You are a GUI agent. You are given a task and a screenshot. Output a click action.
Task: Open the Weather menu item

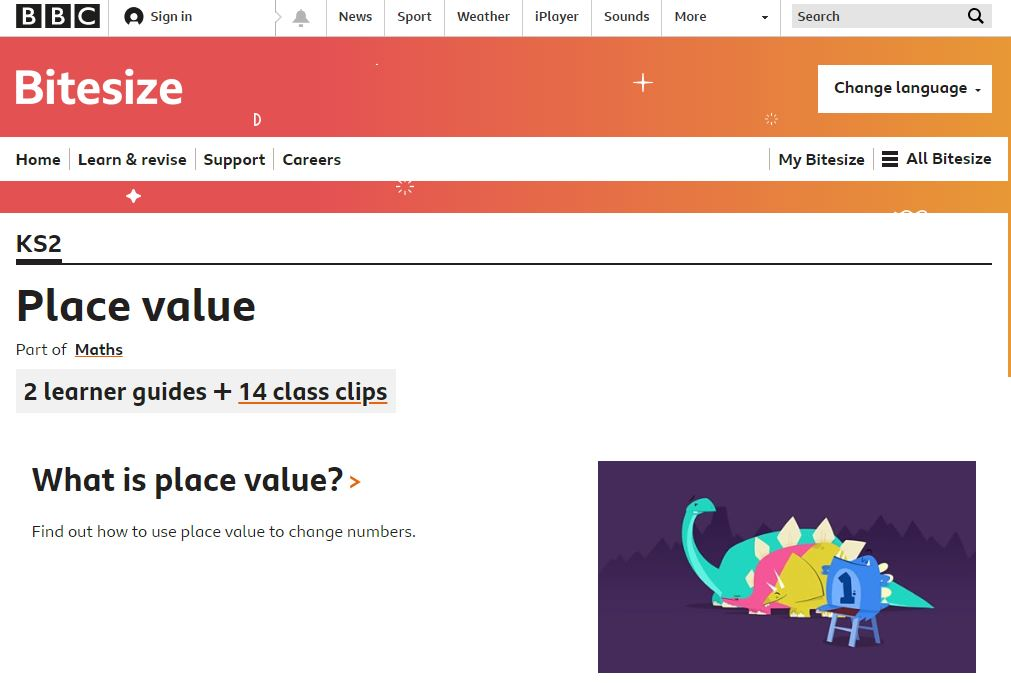(x=483, y=17)
